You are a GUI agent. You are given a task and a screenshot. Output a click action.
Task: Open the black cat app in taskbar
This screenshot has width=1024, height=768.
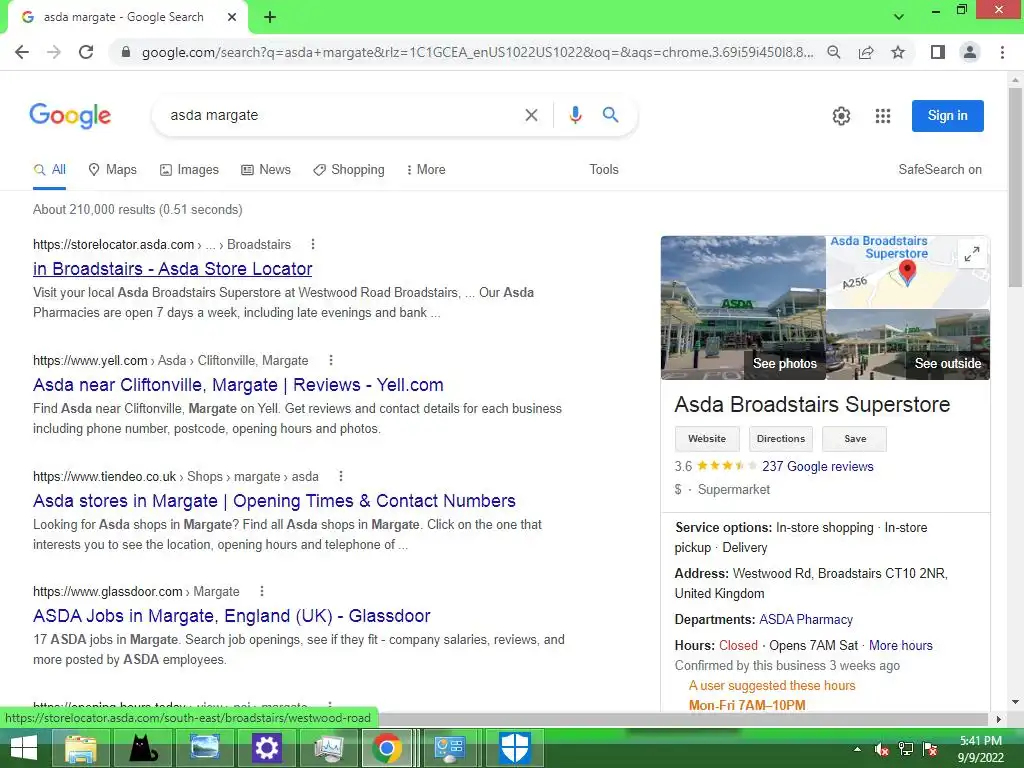142,748
